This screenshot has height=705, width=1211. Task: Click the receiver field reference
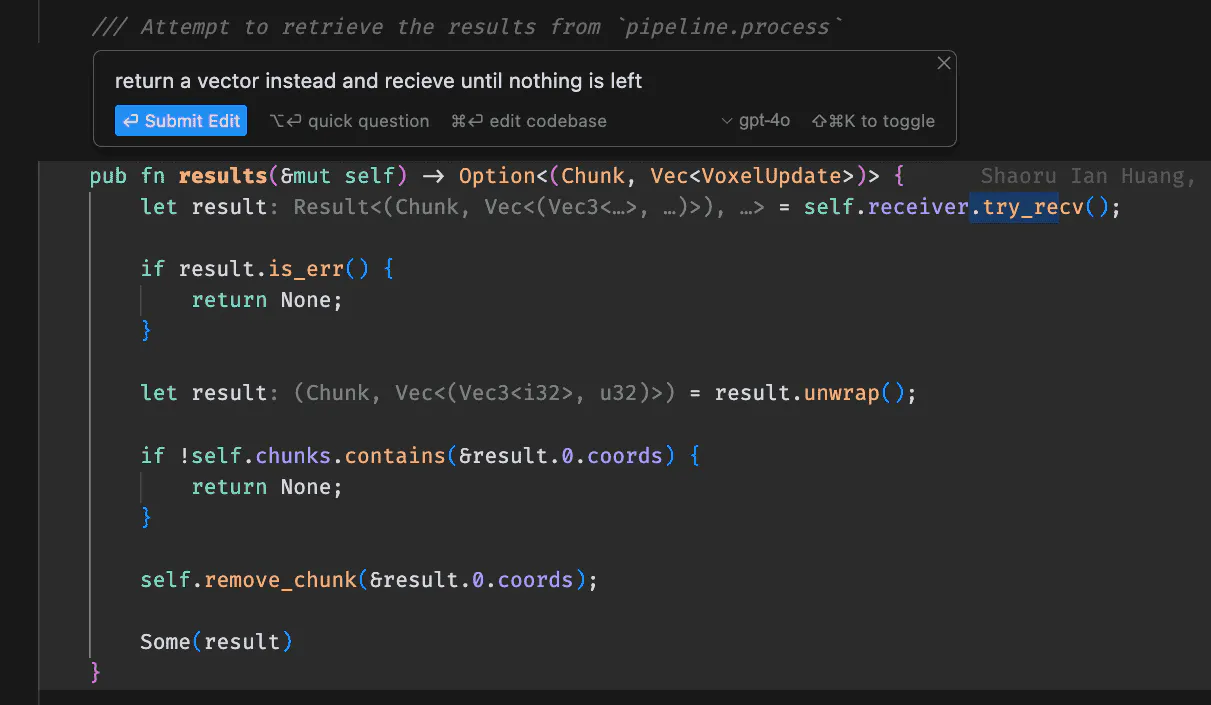pos(919,207)
